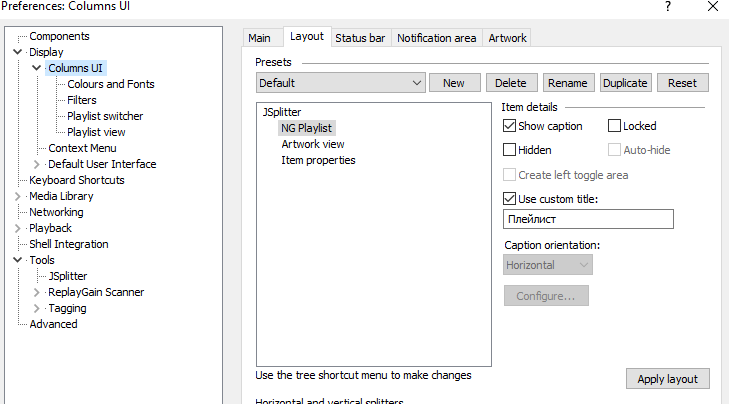Viewport: 729px width, 404px height.
Task: Enable the Locked checkbox
Action: pyautogui.click(x=615, y=126)
